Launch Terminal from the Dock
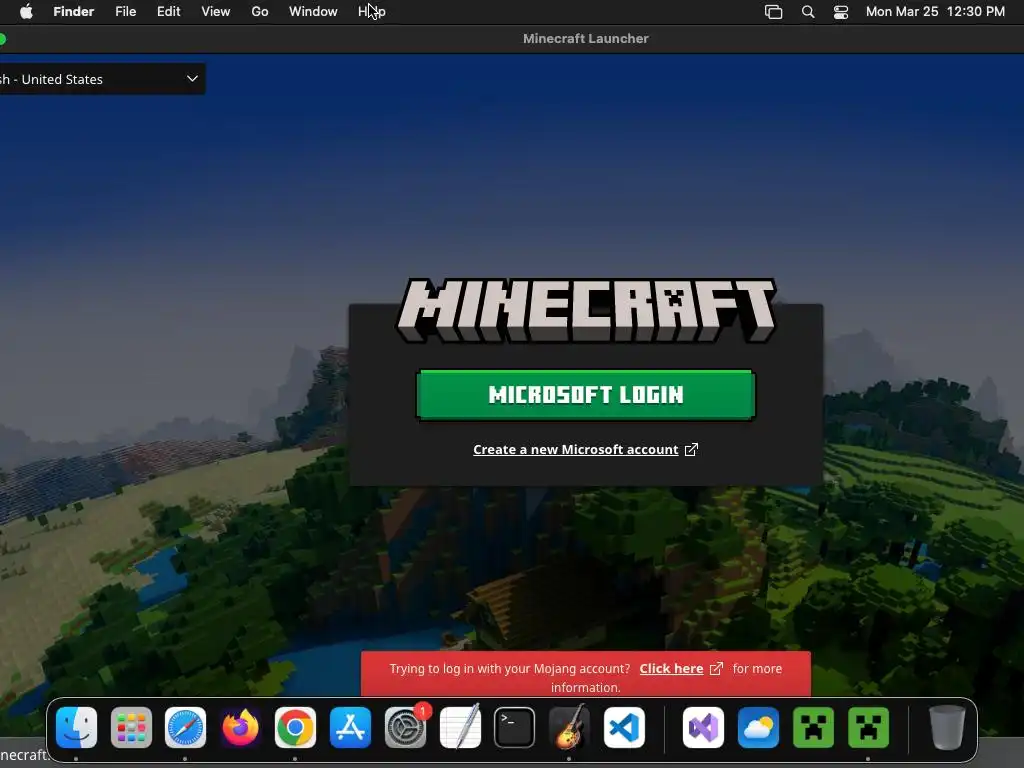This screenshot has width=1024, height=768. [515, 727]
